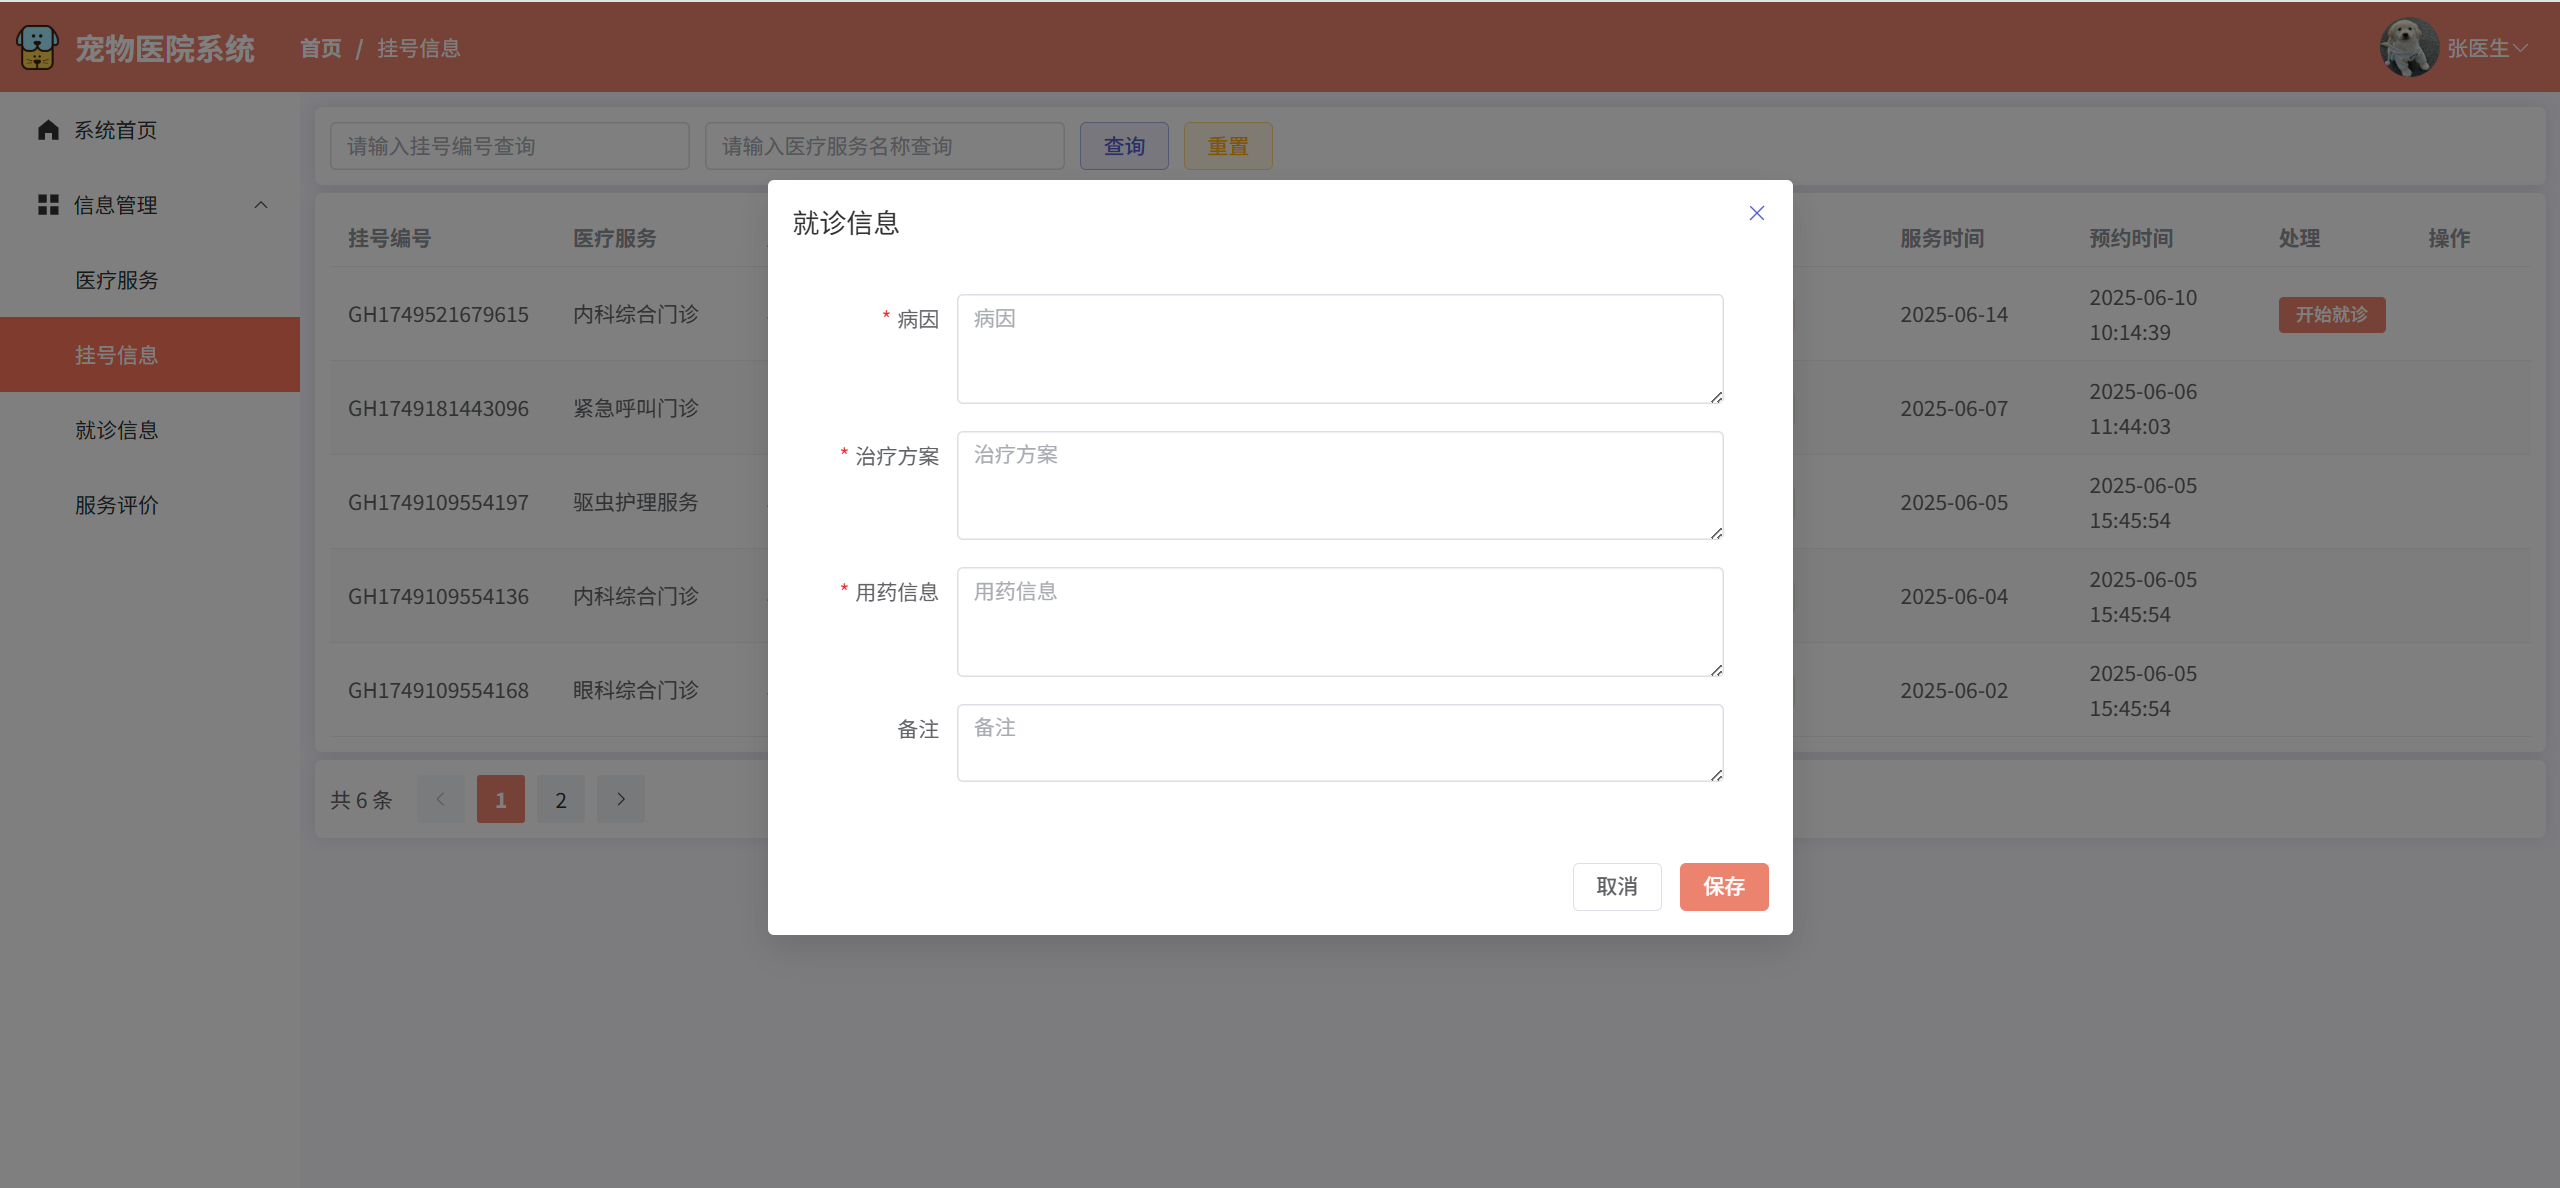Open 就诊信息 in the sidebar
Viewport: 2560px width, 1188px height.
coord(117,430)
